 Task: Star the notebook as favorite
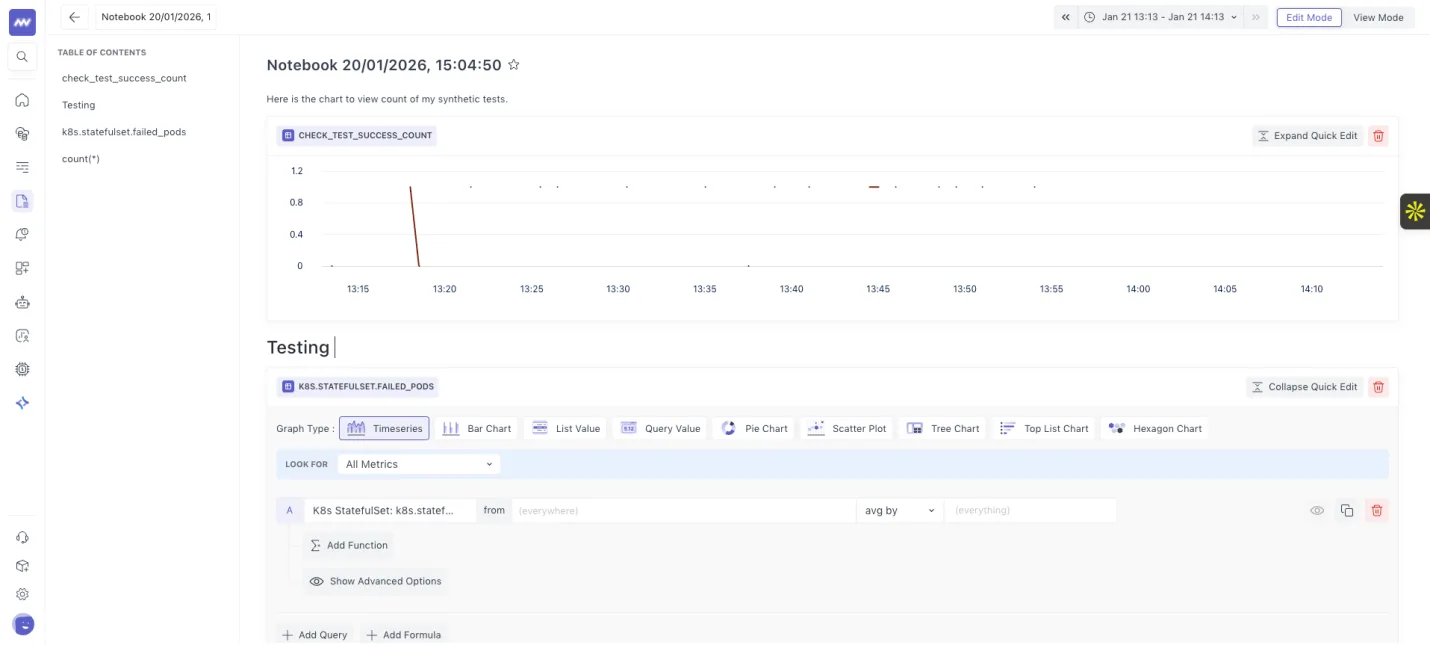click(x=514, y=65)
